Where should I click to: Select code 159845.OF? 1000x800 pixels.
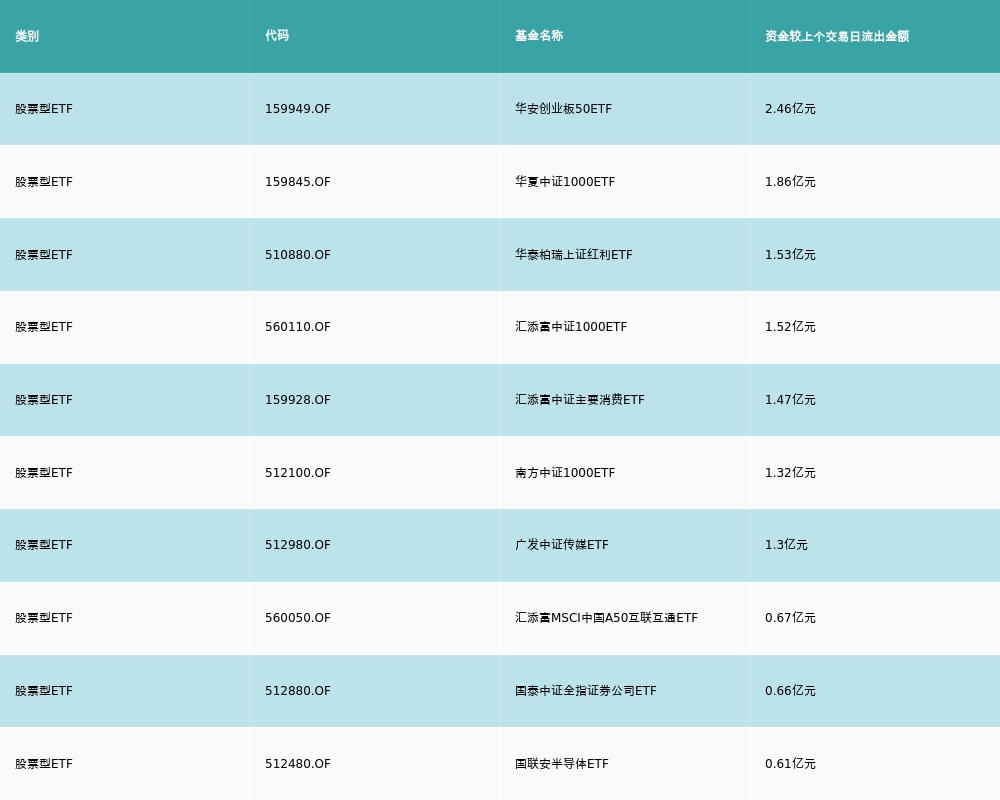point(298,182)
